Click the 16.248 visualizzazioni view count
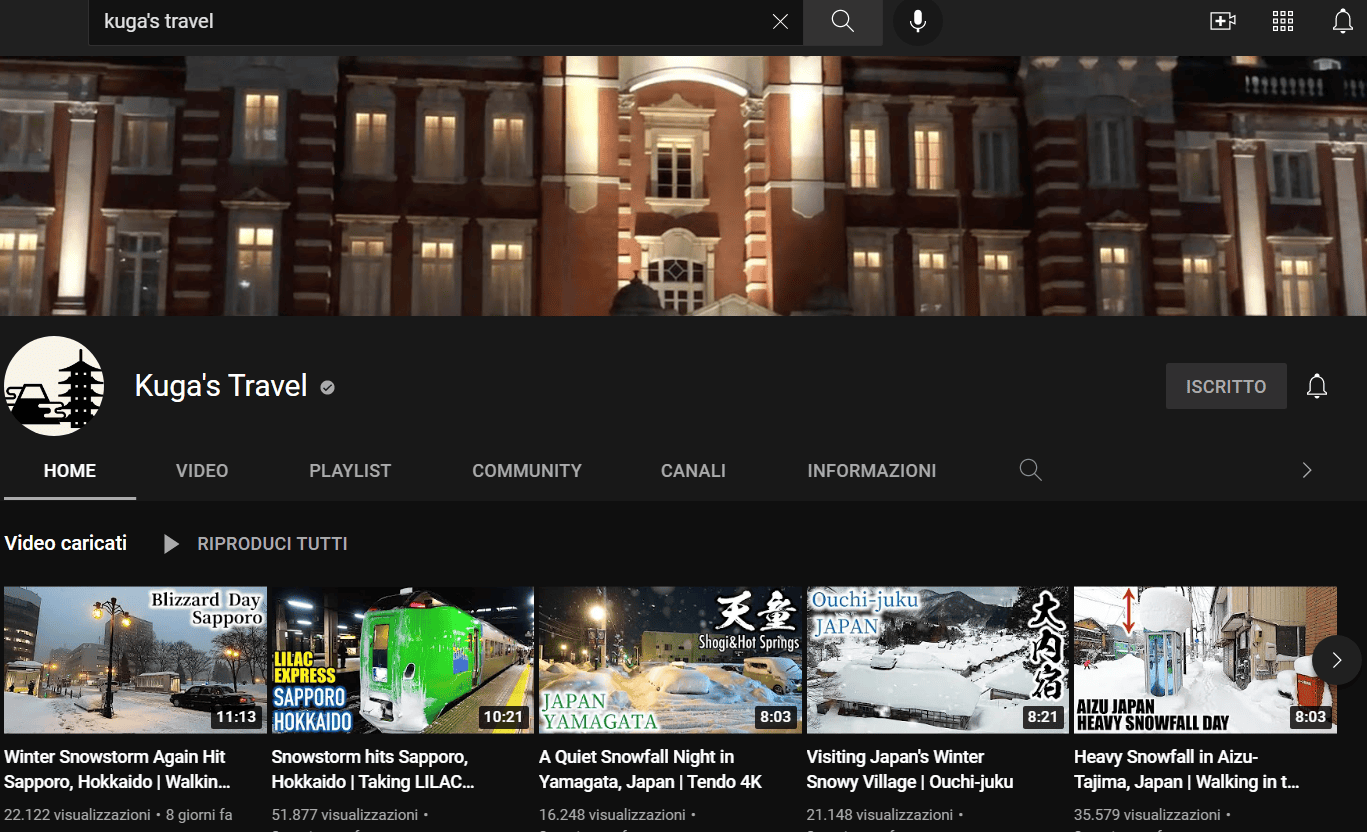 click(x=612, y=815)
